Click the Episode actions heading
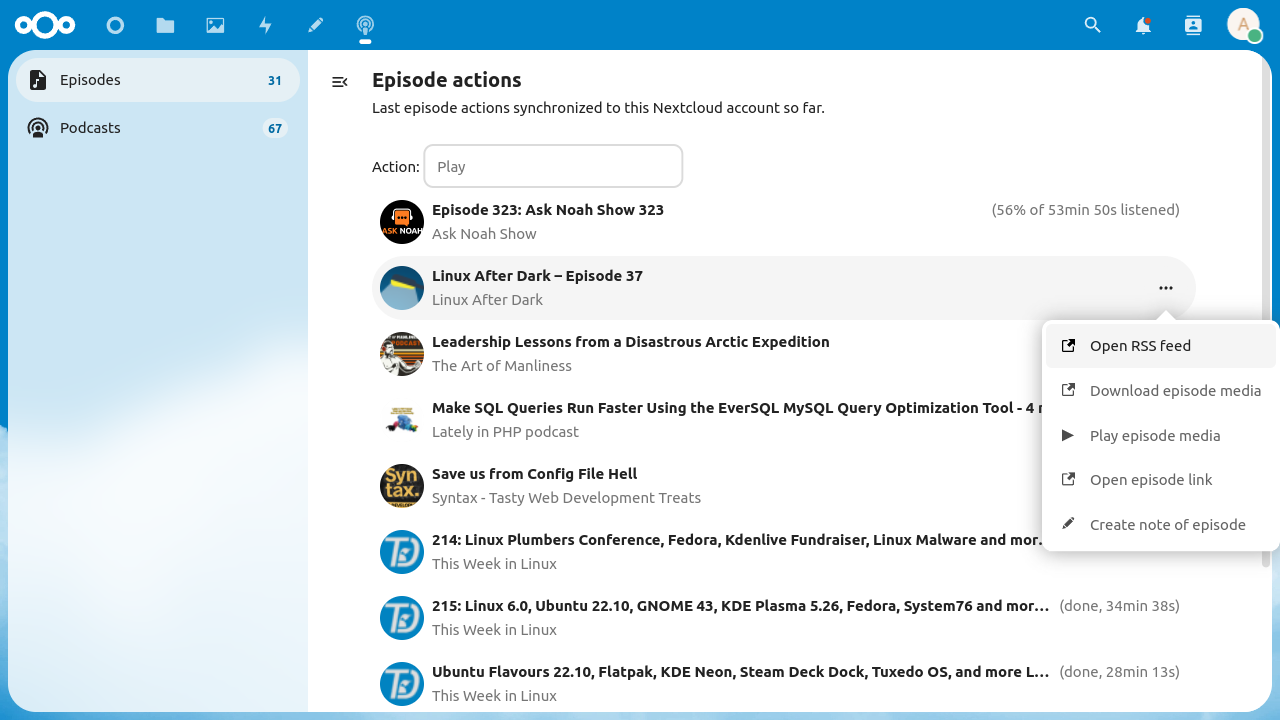 [x=447, y=80]
